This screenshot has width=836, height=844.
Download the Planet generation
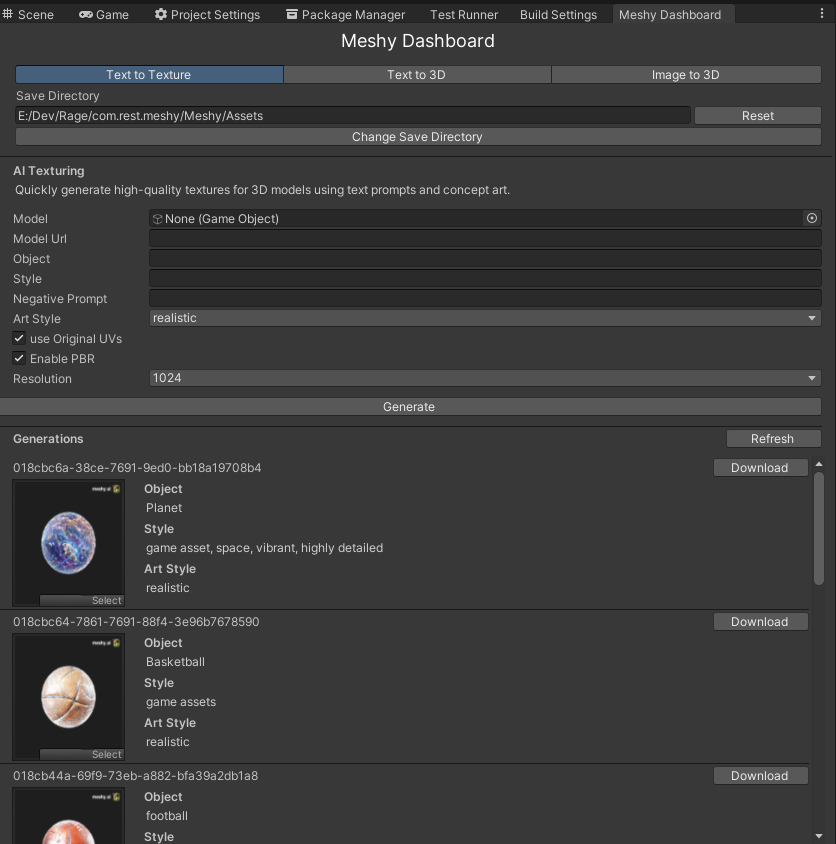[x=760, y=468]
